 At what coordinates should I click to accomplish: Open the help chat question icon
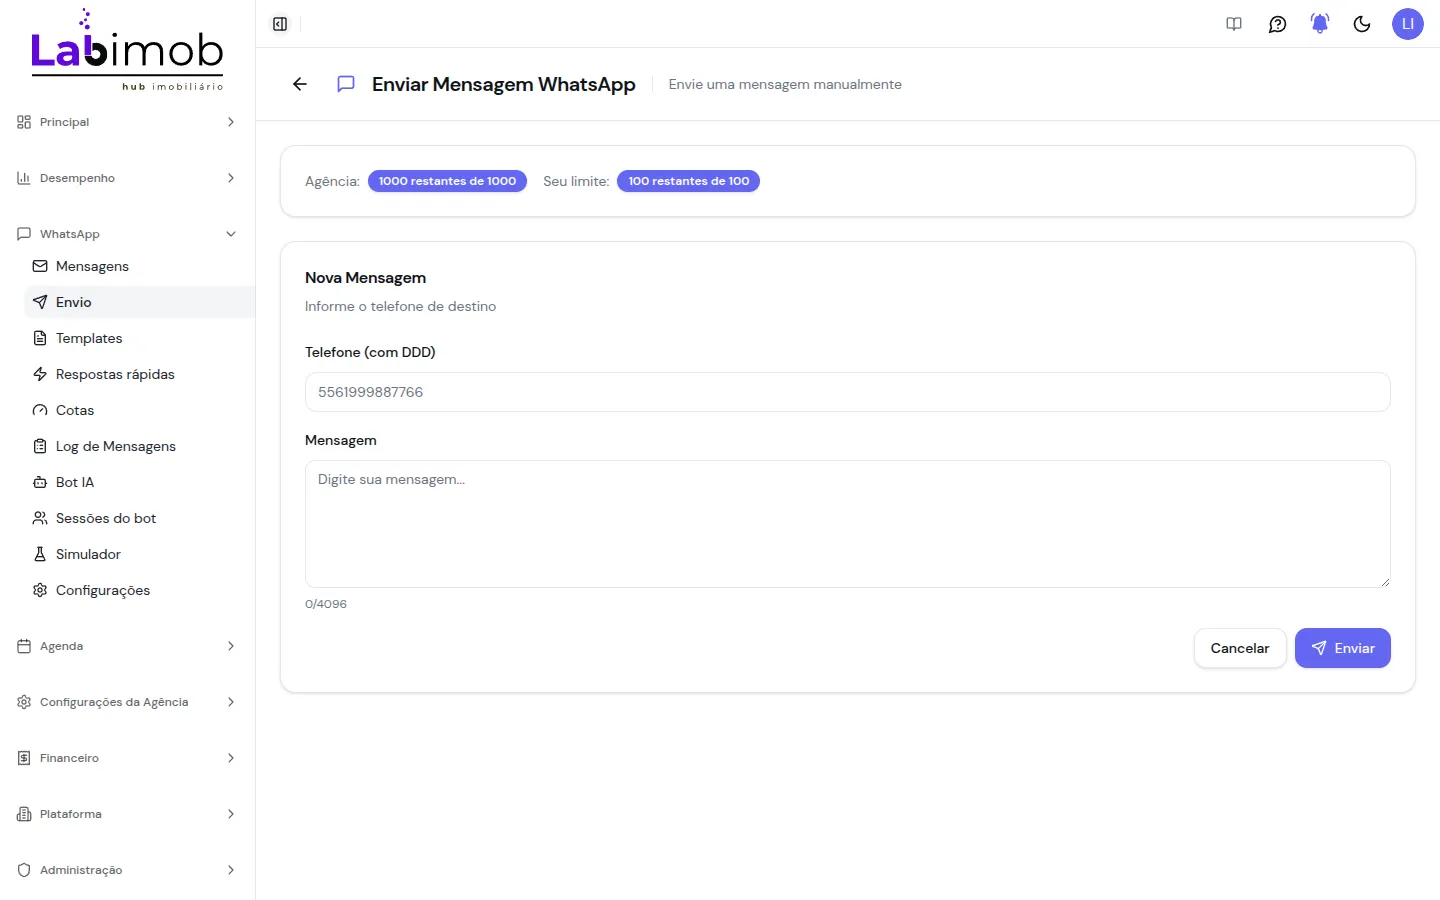coord(1277,24)
